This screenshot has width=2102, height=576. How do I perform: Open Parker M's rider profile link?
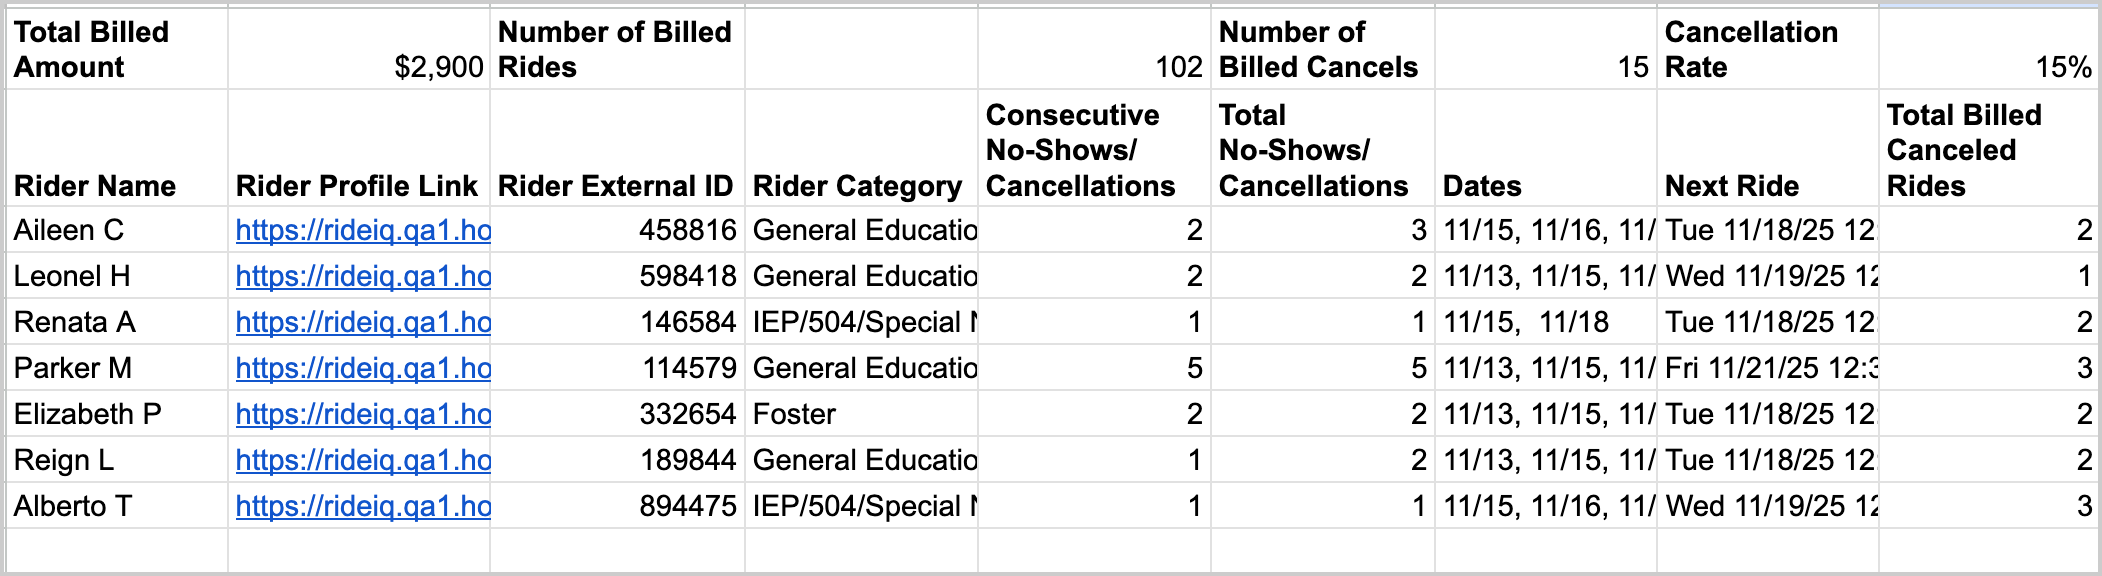(362, 369)
